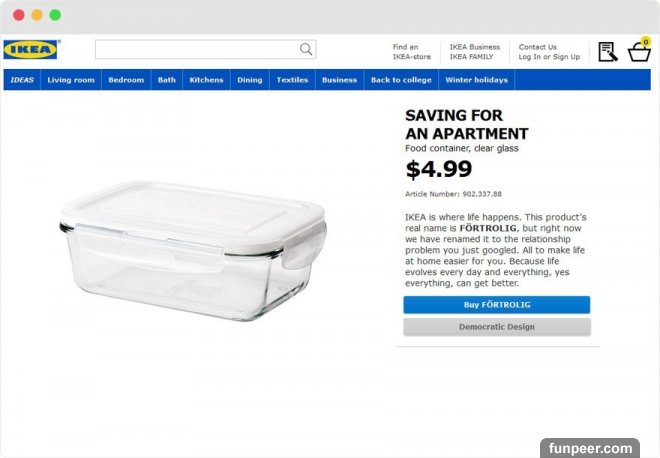This screenshot has width=660, height=458.
Task: Select the Textiles menu item
Action: coord(292,80)
